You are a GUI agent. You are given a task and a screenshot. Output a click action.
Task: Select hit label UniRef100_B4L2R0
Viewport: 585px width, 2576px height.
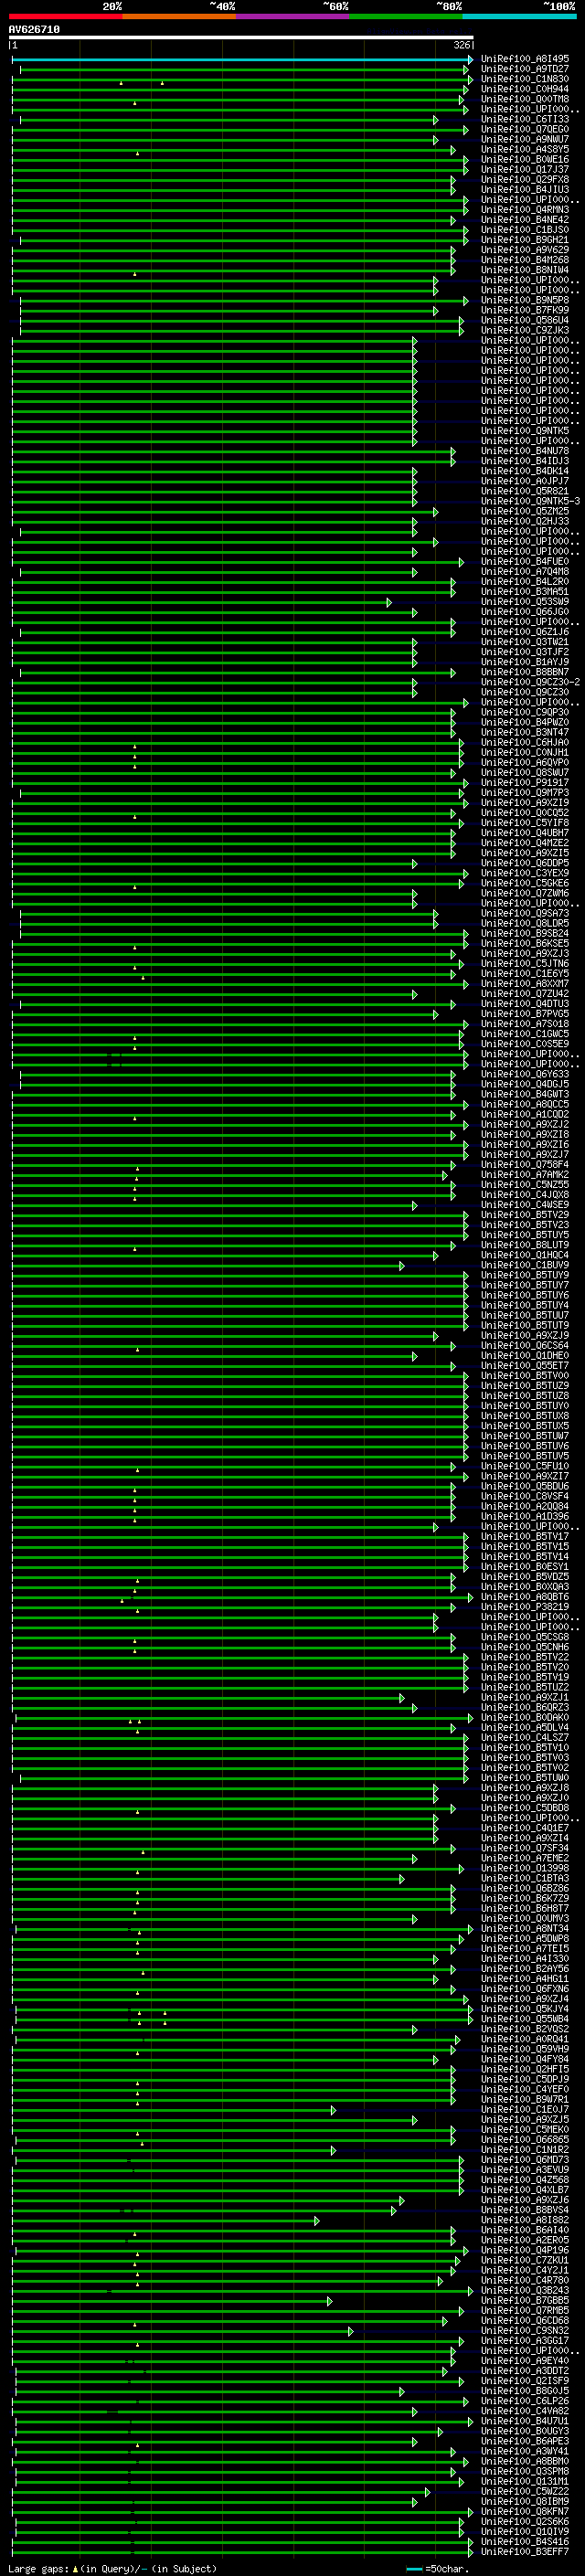[x=525, y=582]
